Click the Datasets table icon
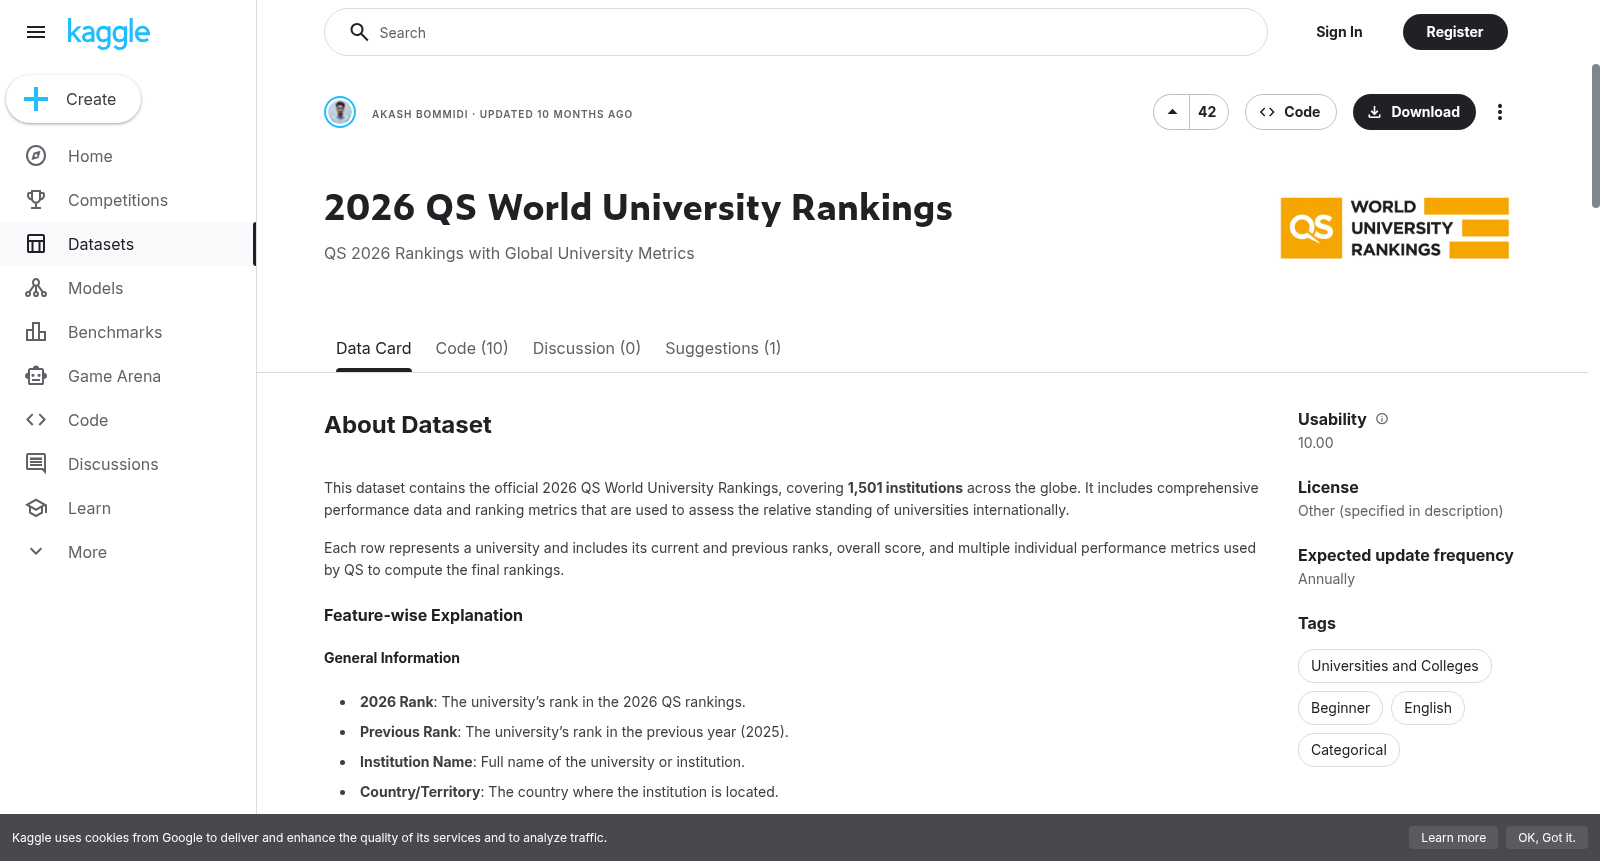1600x861 pixels. [36, 244]
